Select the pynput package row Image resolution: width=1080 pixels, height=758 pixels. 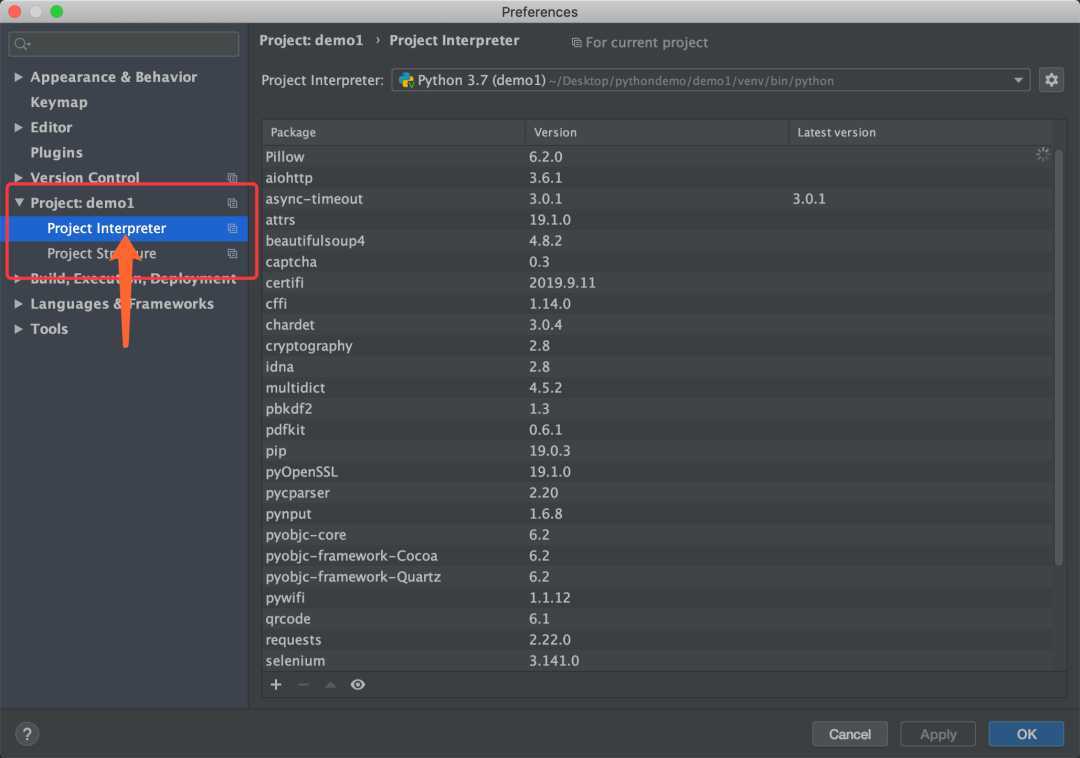pos(657,514)
